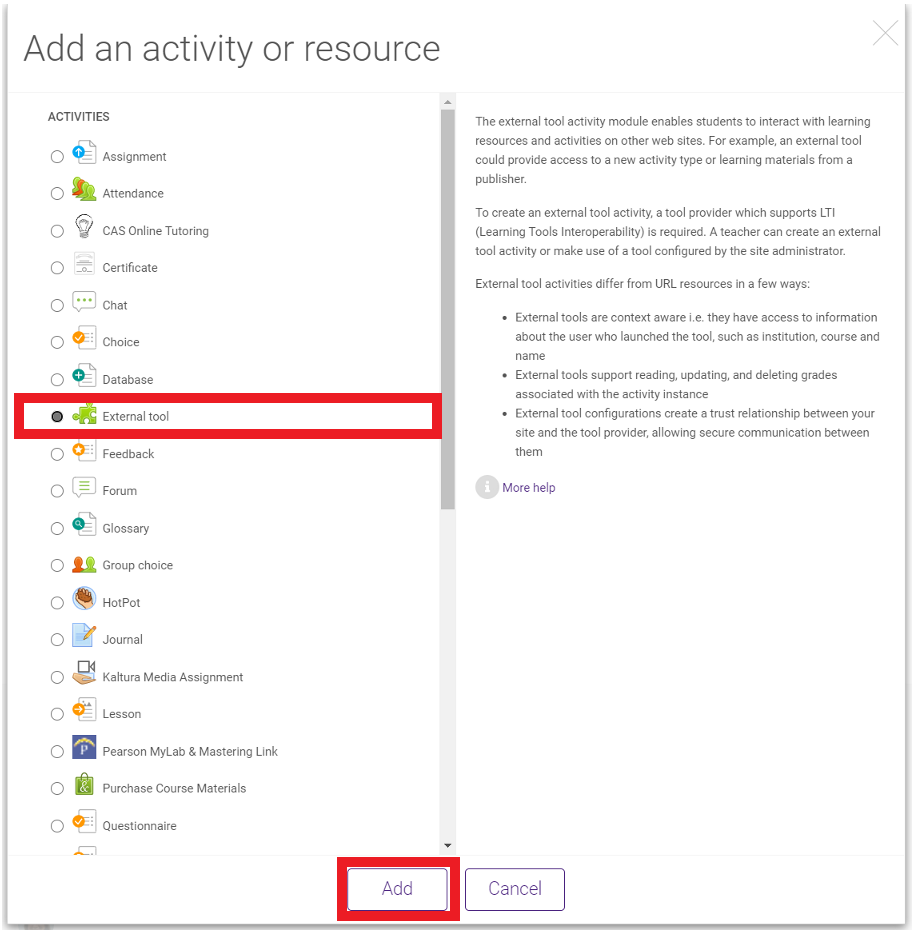Click the CAS Online Tutoring lightbulb icon

(84, 227)
